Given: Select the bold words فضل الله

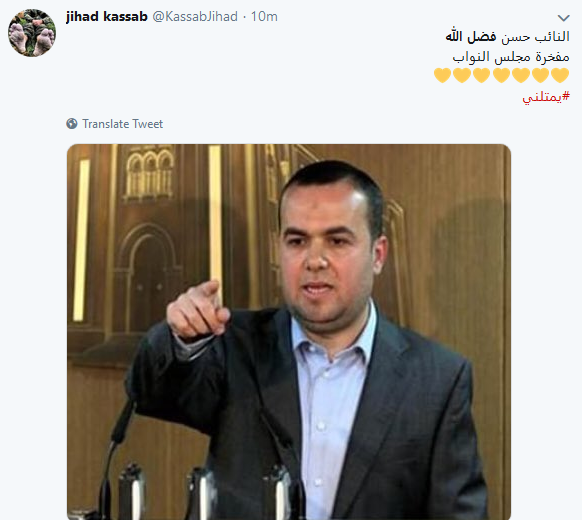Looking at the screenshot, I should coord(471,36).
